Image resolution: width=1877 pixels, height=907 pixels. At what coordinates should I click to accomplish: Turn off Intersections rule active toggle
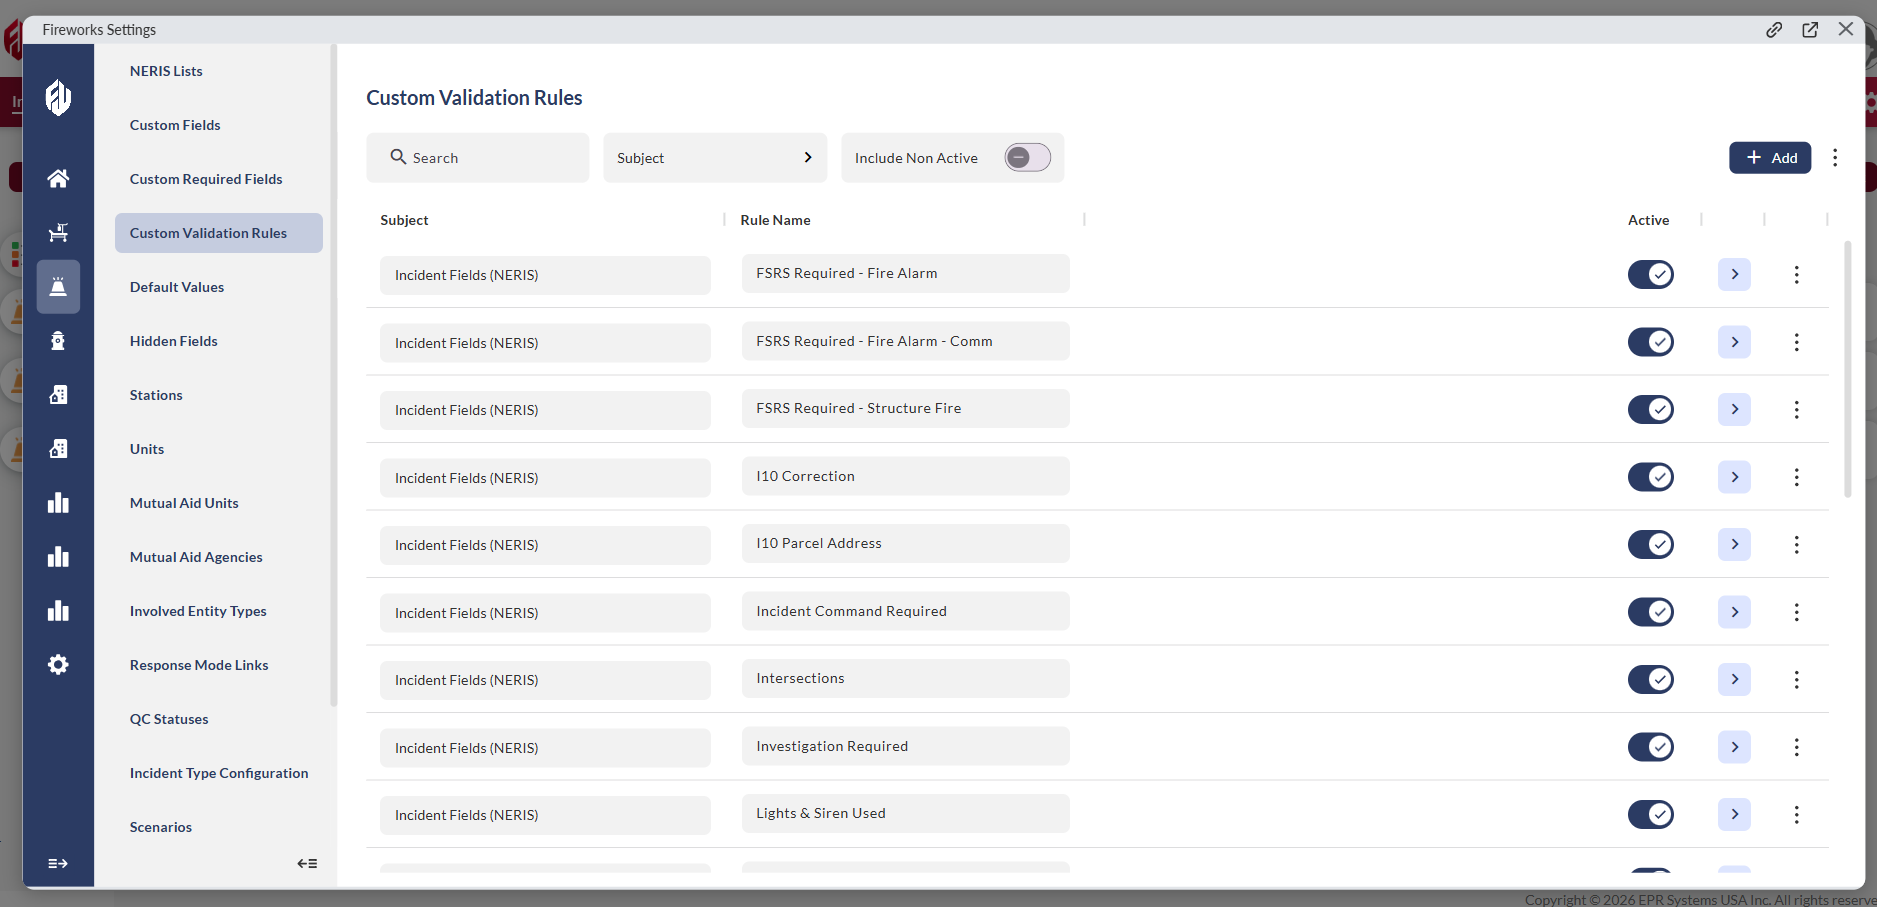click(1650, 680)
